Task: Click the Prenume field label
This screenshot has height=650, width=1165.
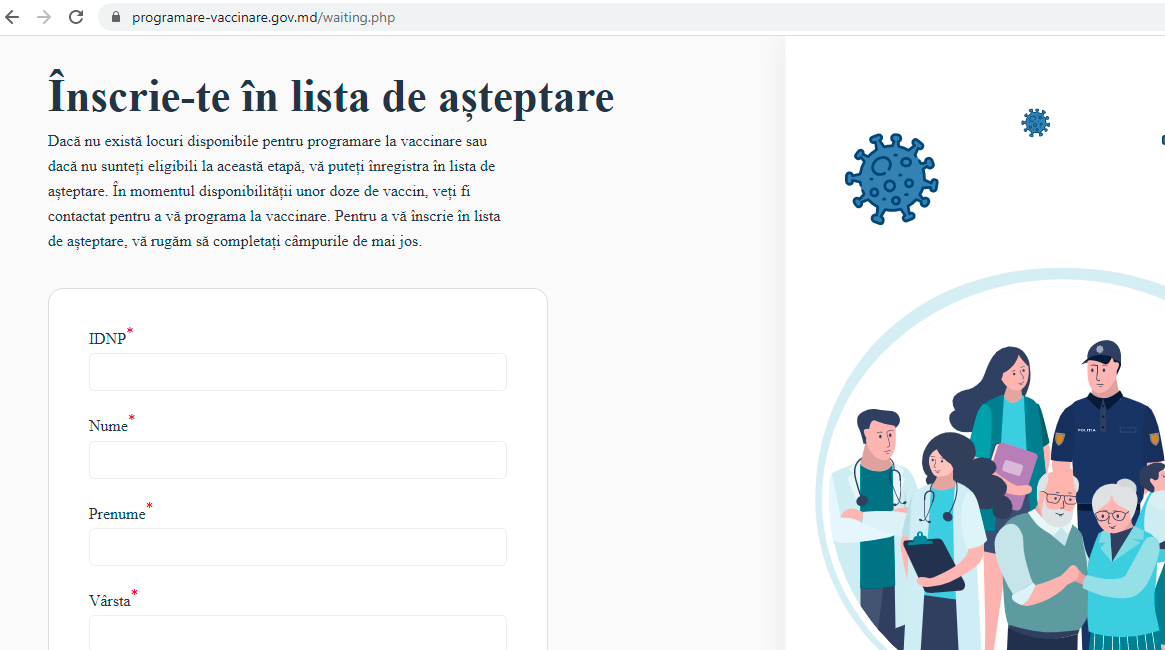Action: [x=117, y=514]
